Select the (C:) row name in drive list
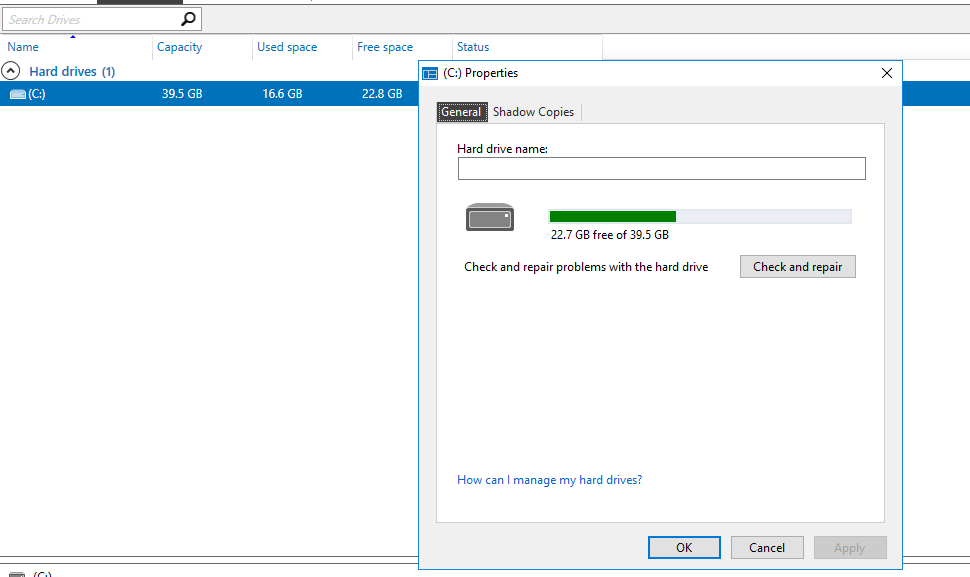This screenshot has height=577, width=970. tap(36, 94)
